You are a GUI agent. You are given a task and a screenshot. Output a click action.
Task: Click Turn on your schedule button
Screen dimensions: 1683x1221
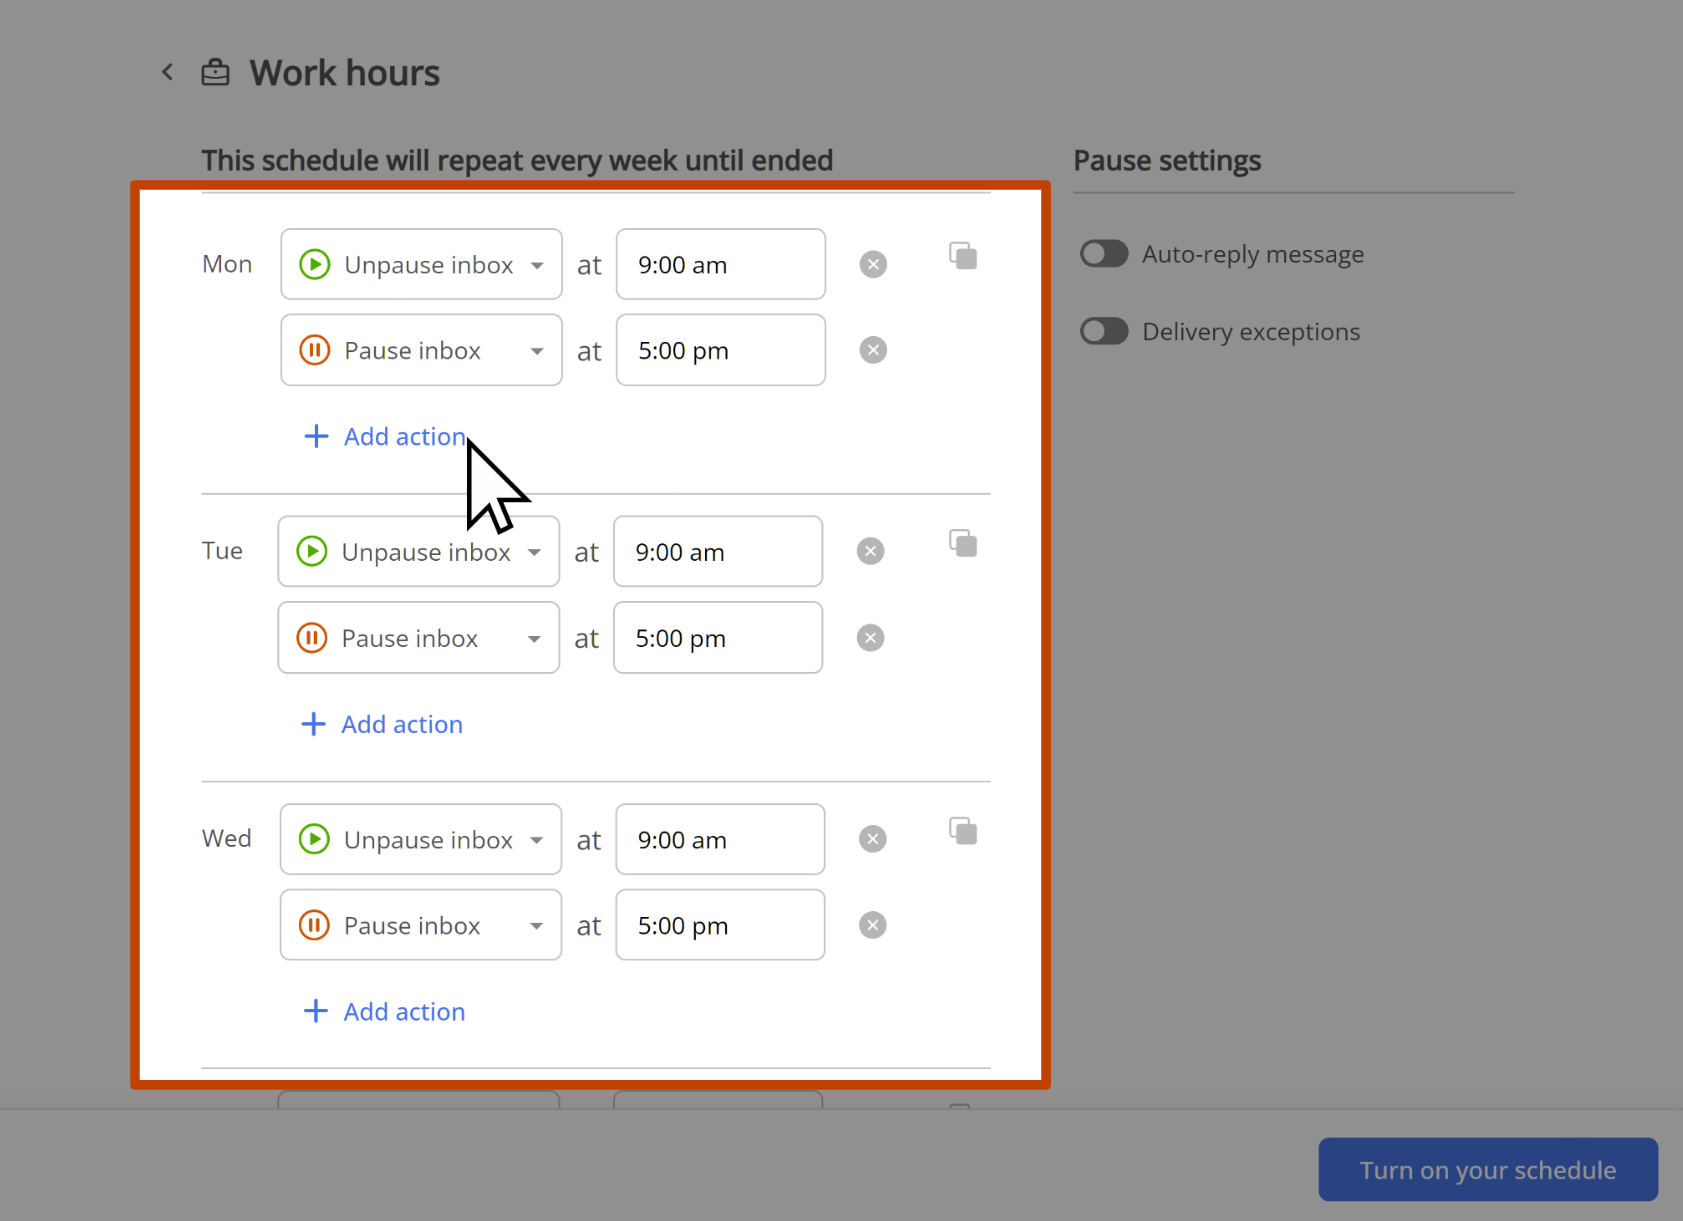coord(1487,1169)
